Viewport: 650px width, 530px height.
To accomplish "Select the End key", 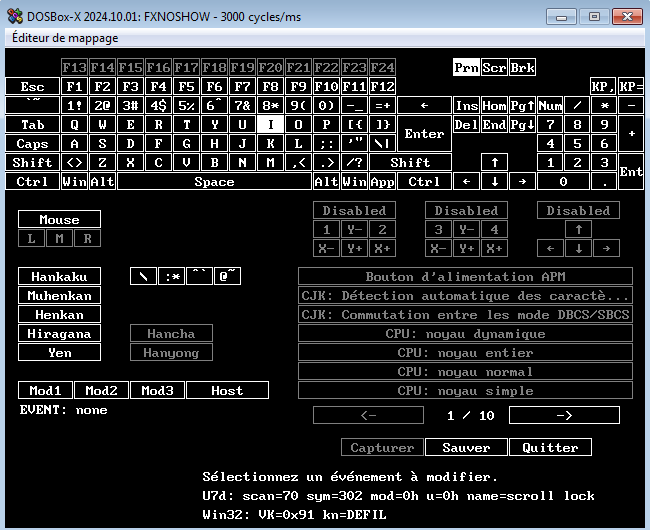I will pos(495,124).
